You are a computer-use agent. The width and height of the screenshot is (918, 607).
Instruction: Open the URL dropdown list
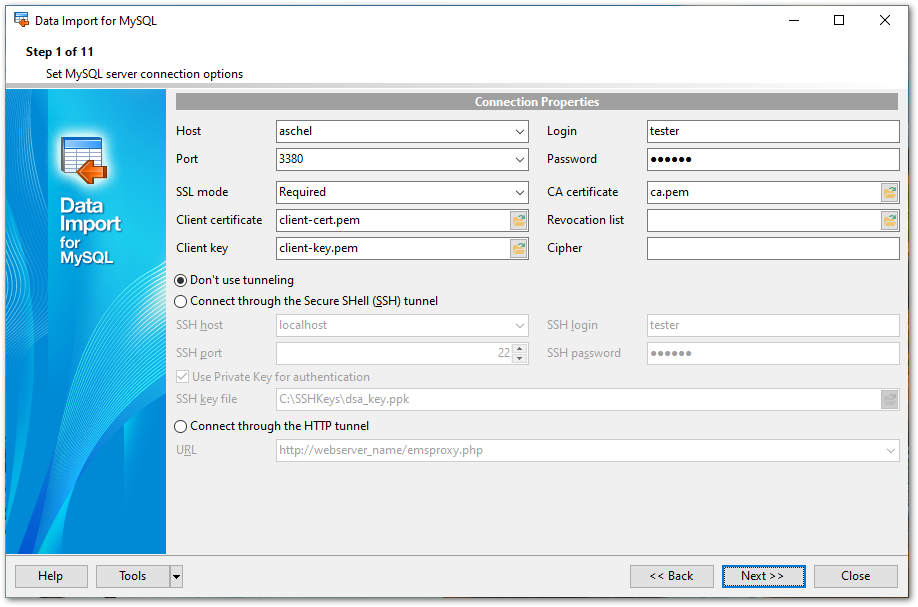(x=890, y=451)
